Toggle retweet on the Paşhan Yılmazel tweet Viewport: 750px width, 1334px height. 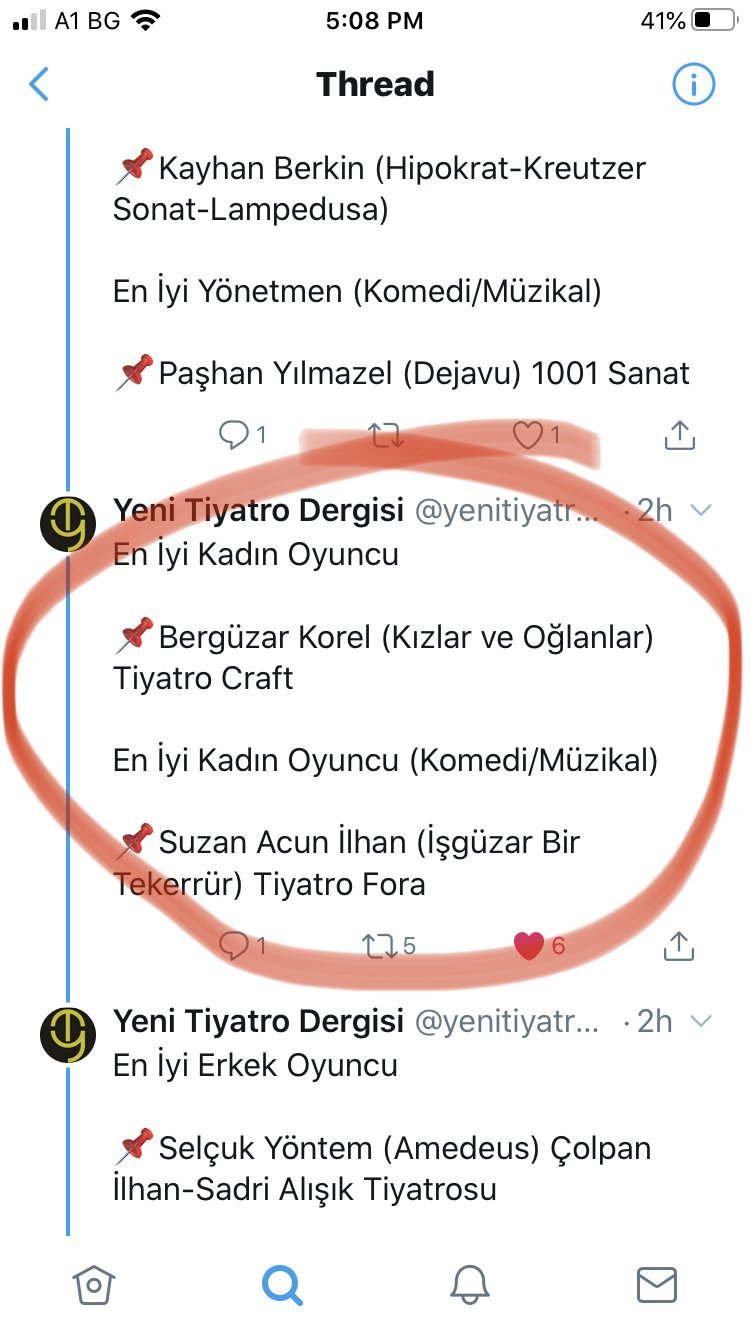(385, 435)
